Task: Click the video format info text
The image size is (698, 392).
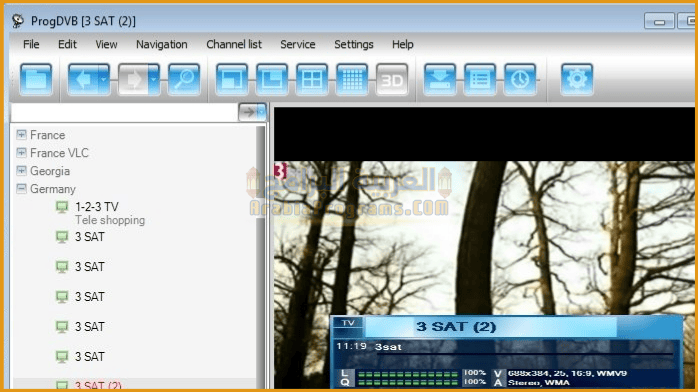Action: 567,373
